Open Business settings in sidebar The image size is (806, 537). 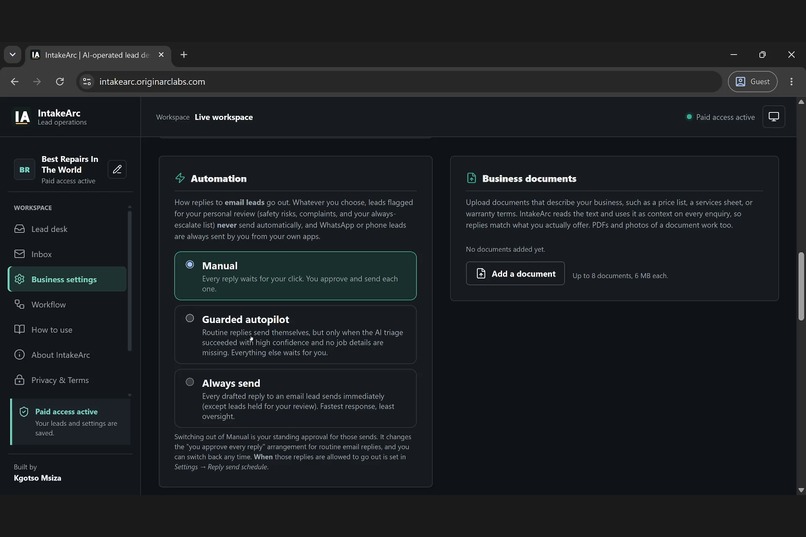67,279
